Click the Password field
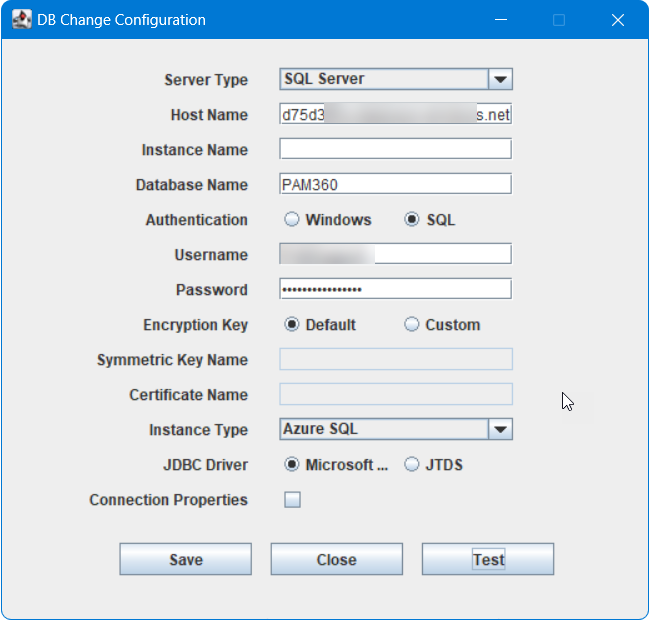This screenshot has width=649, height=620. (x=396, y=289)
